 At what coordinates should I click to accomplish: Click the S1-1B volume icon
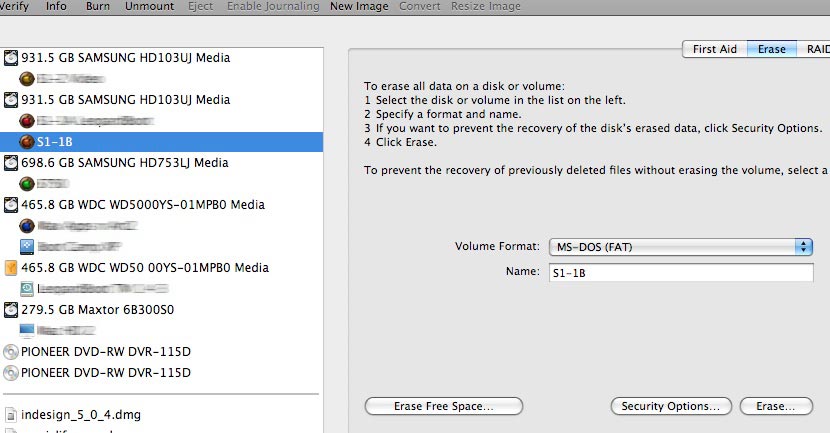pyautogui.click(x=26, y=142)
